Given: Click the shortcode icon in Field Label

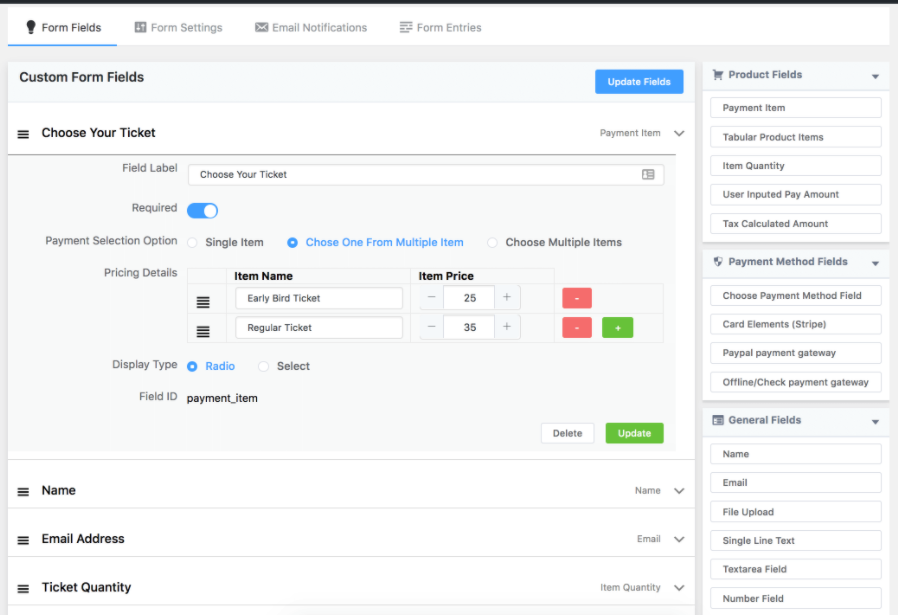Looking at the screenshot, I should (x=648, y=175).
